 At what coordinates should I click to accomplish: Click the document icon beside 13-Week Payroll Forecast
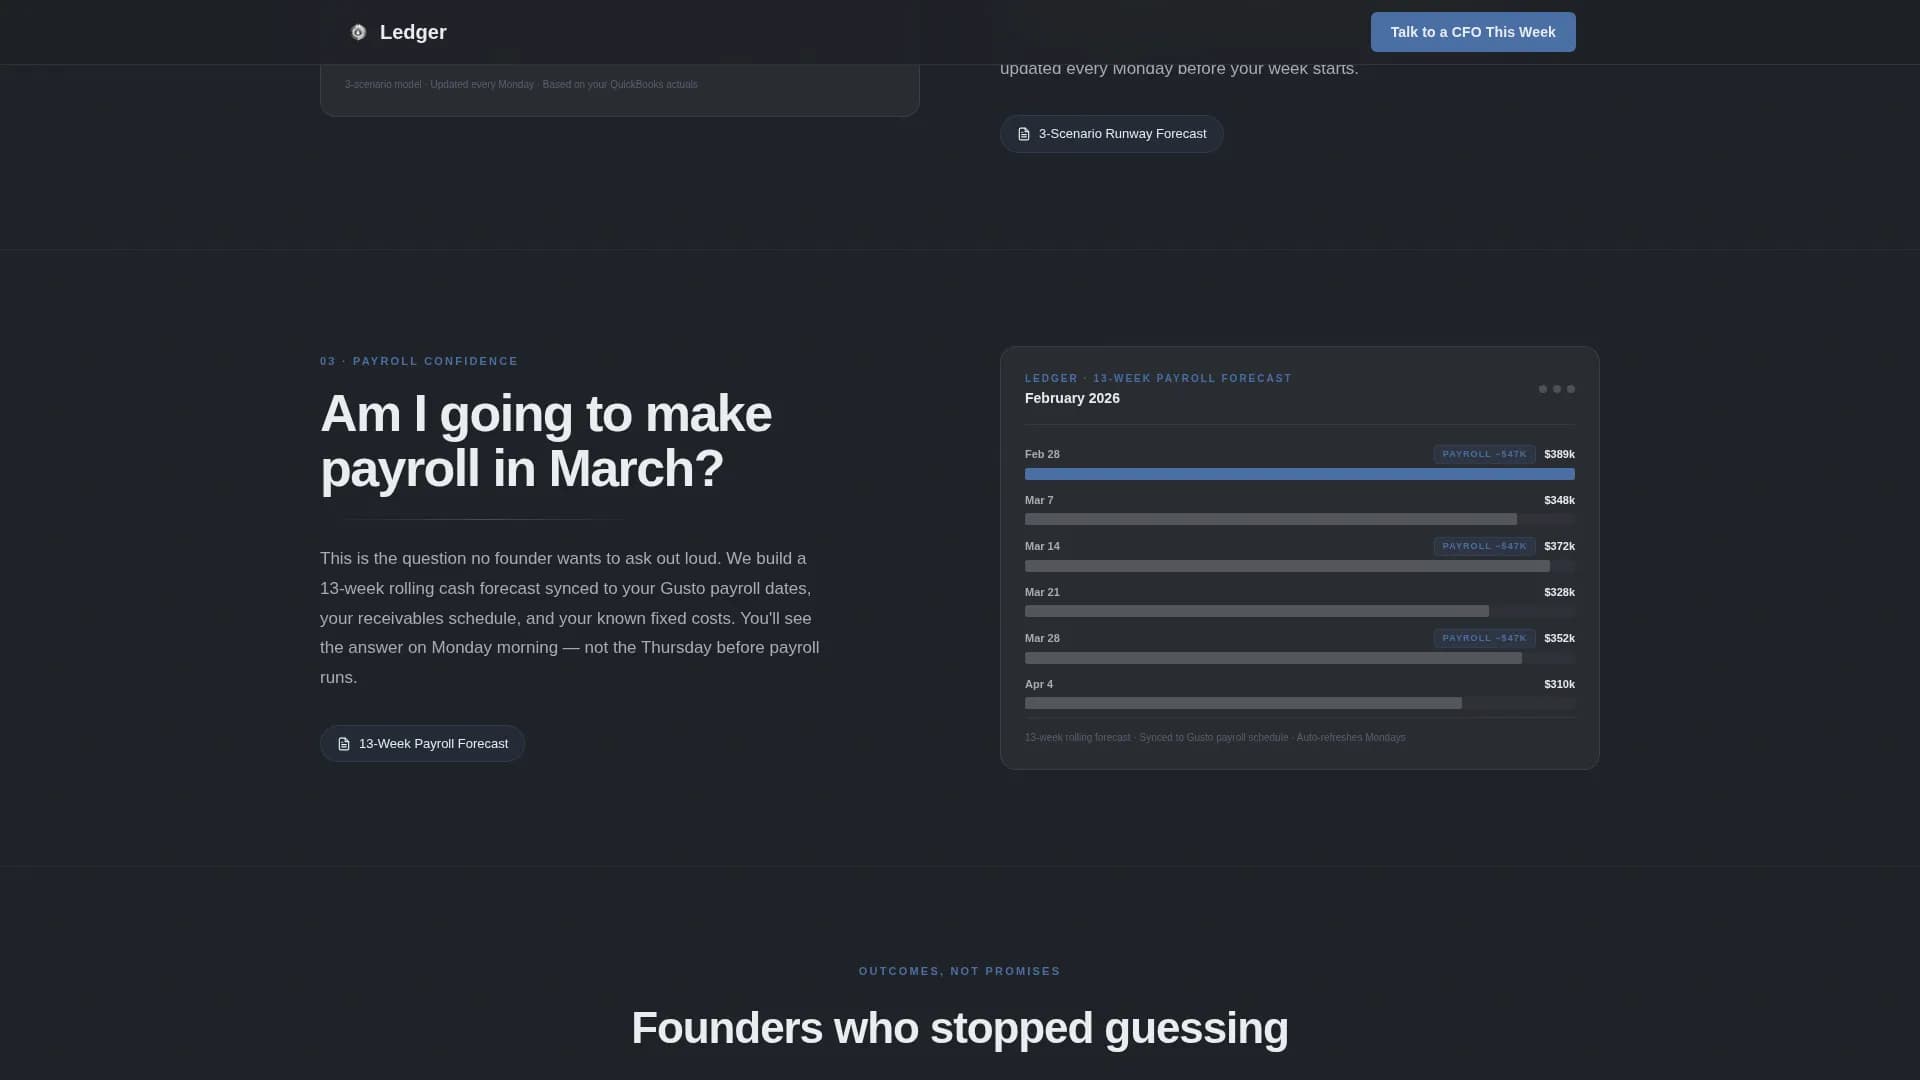345,743
